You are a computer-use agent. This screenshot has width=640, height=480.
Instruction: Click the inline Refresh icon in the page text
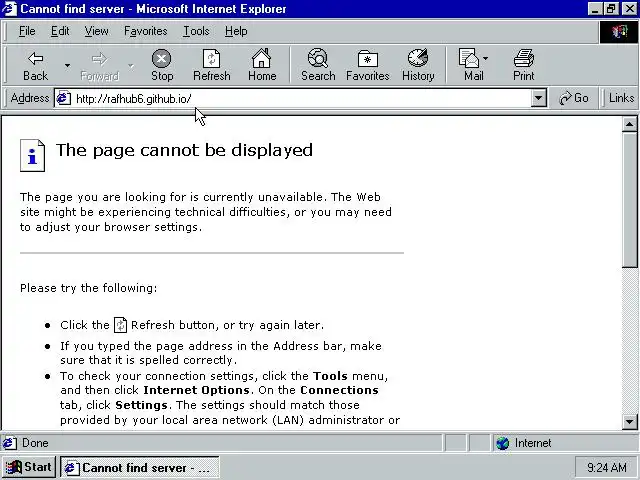pos(120,325)
